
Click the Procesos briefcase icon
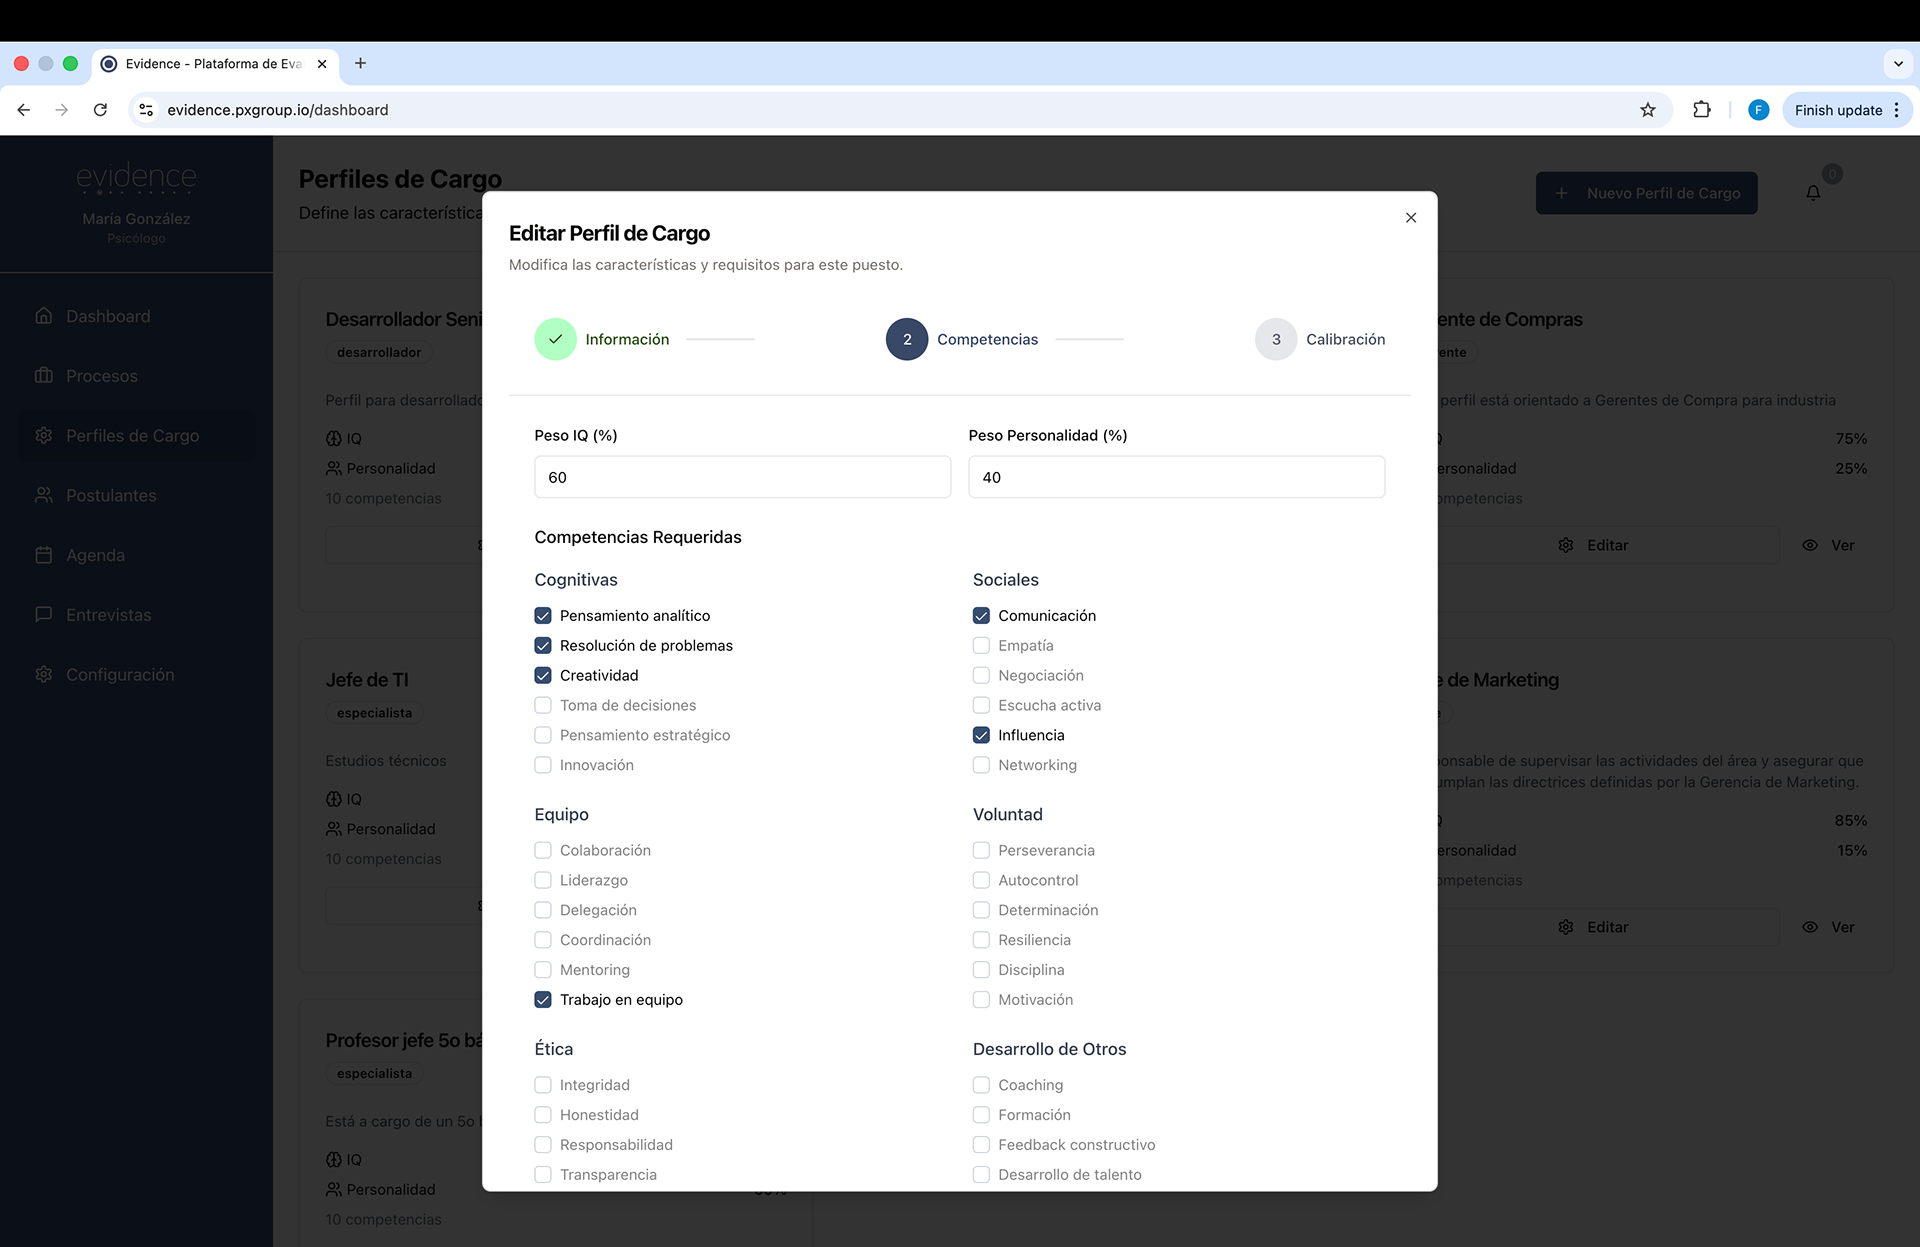click(44, 376)
